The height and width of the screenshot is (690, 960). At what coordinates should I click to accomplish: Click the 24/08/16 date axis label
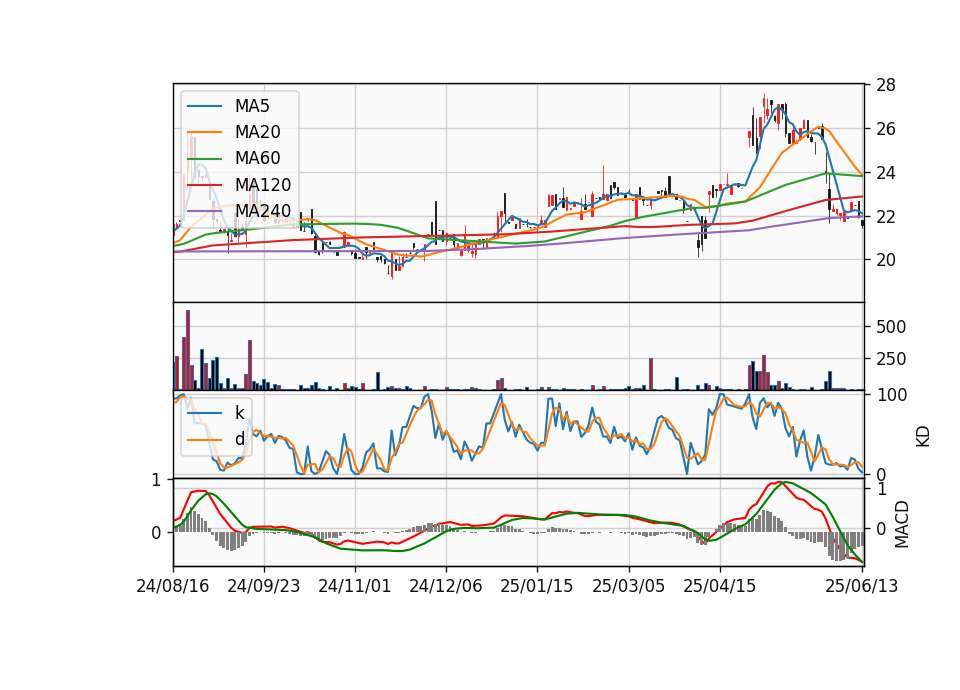[173, 586]
